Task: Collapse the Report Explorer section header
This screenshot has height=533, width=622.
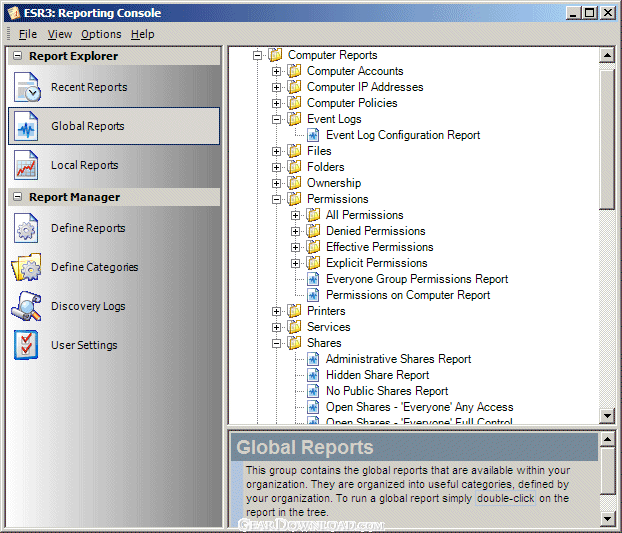Action: click(17, 56)
